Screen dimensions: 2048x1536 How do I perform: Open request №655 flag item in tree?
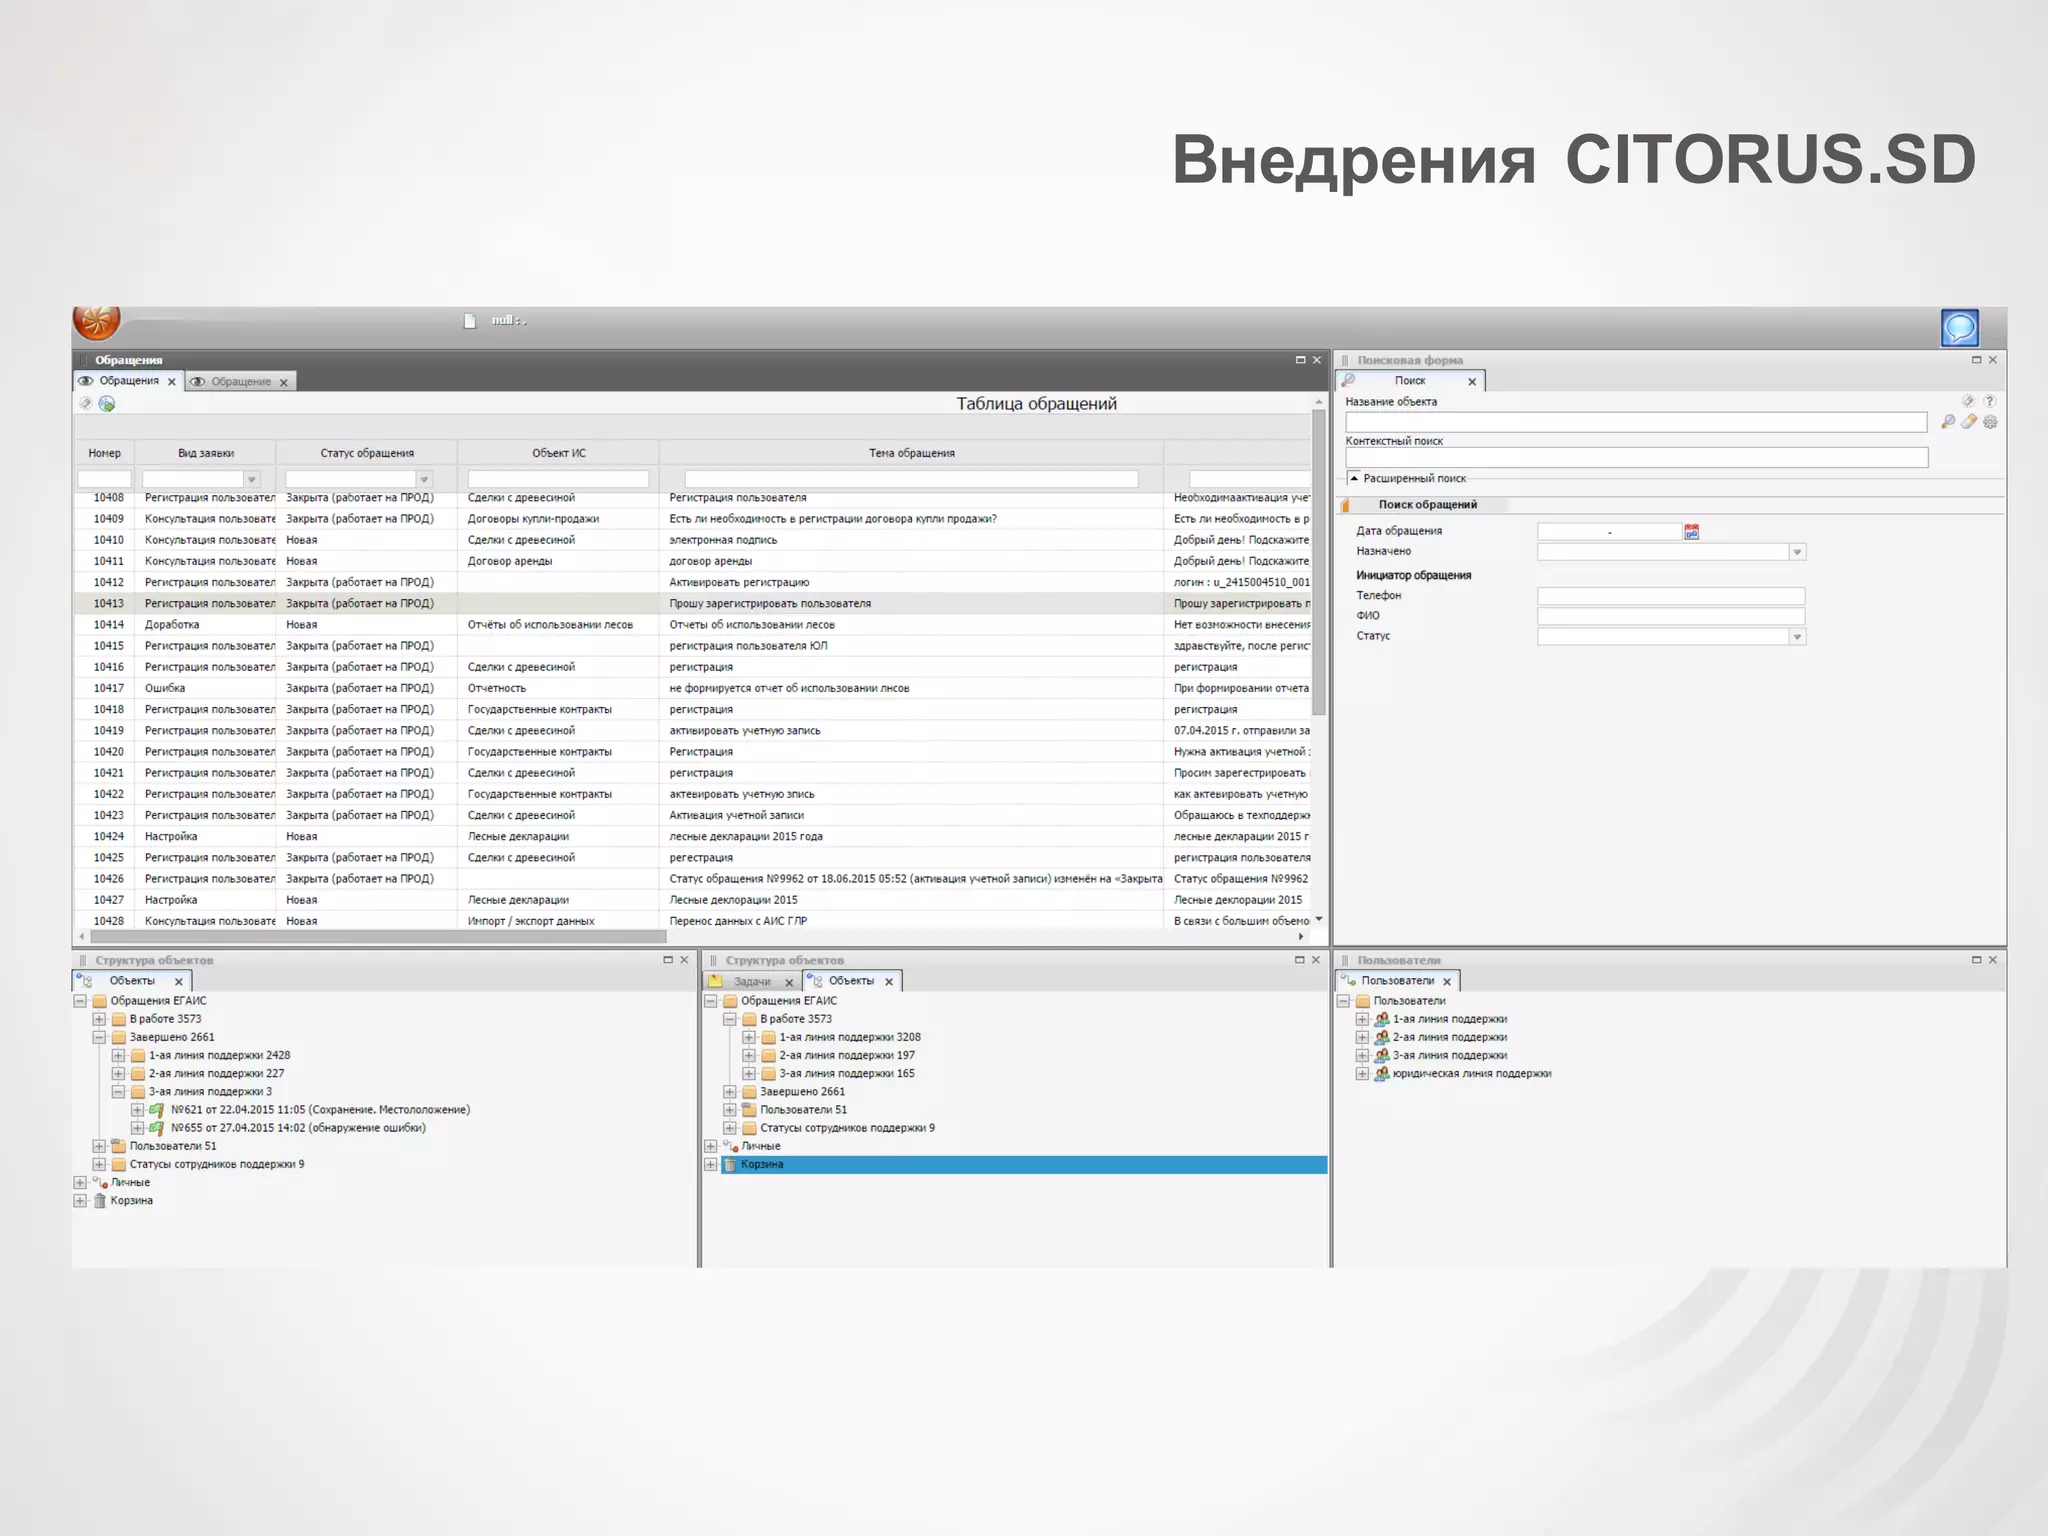(x=298, y=1128)
